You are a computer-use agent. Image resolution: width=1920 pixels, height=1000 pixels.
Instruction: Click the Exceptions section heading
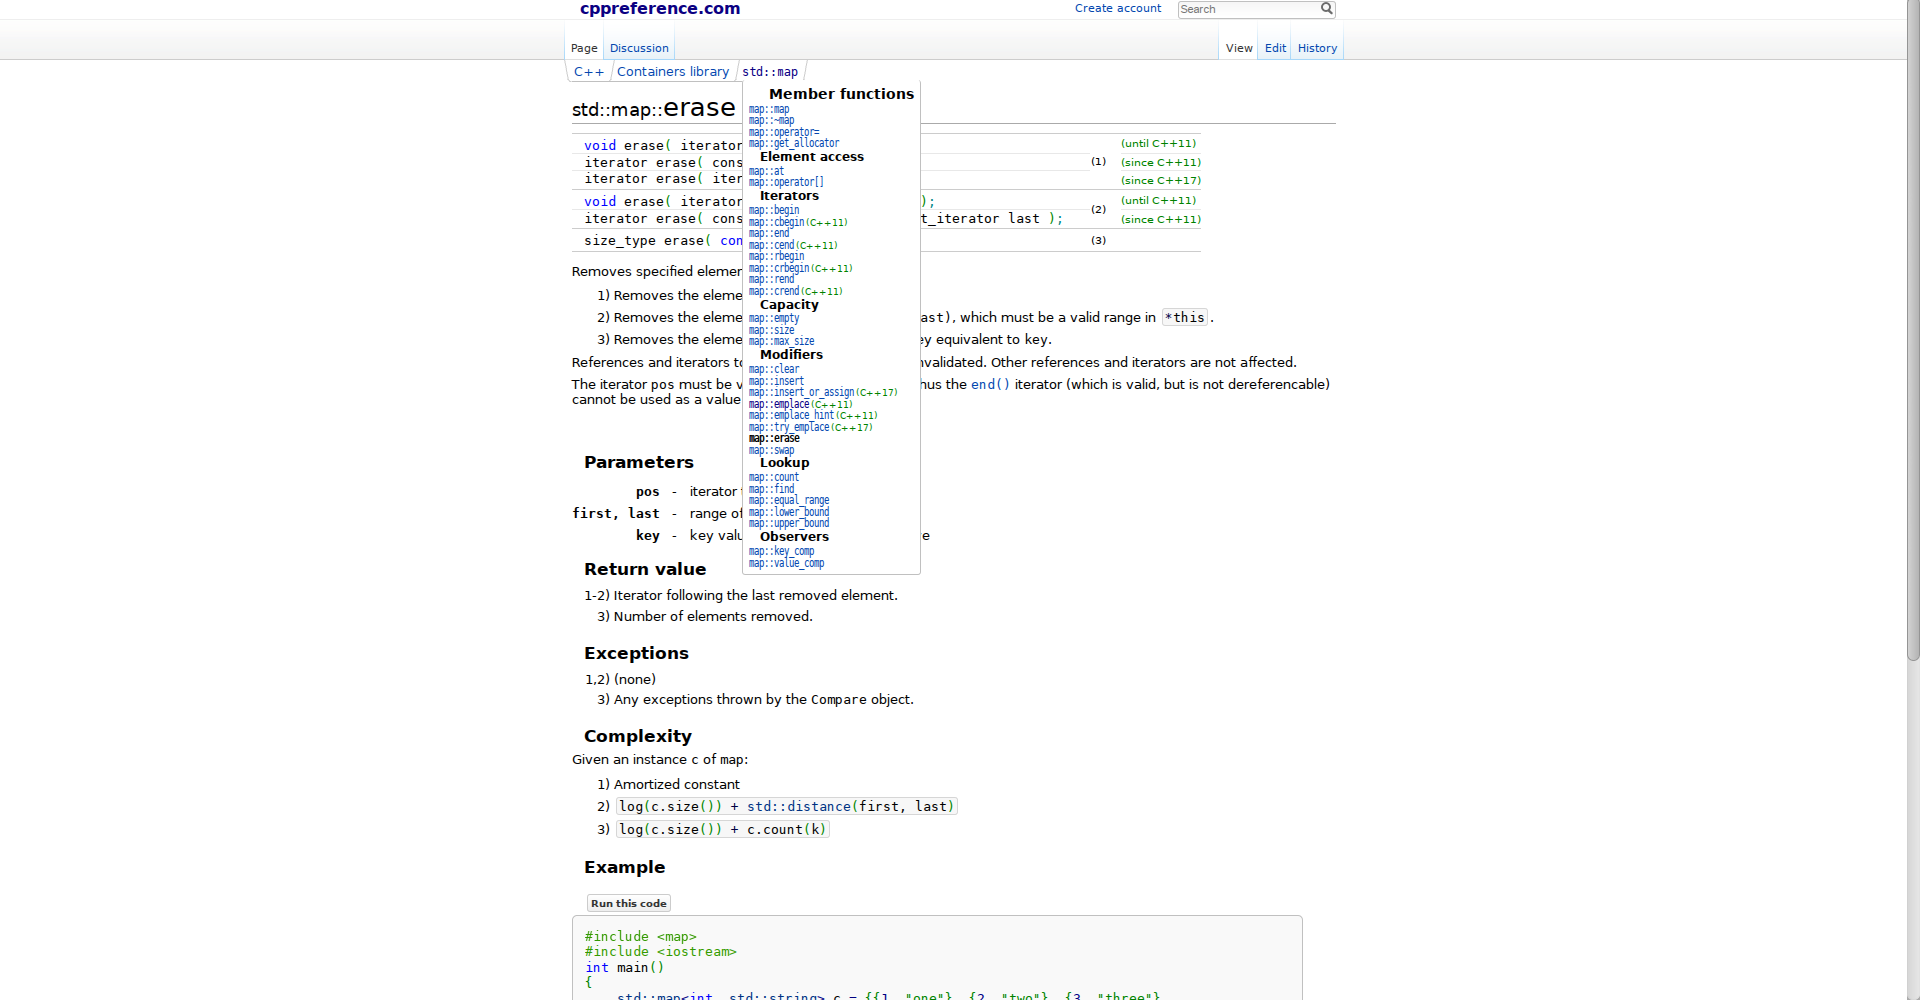(636, 653)
